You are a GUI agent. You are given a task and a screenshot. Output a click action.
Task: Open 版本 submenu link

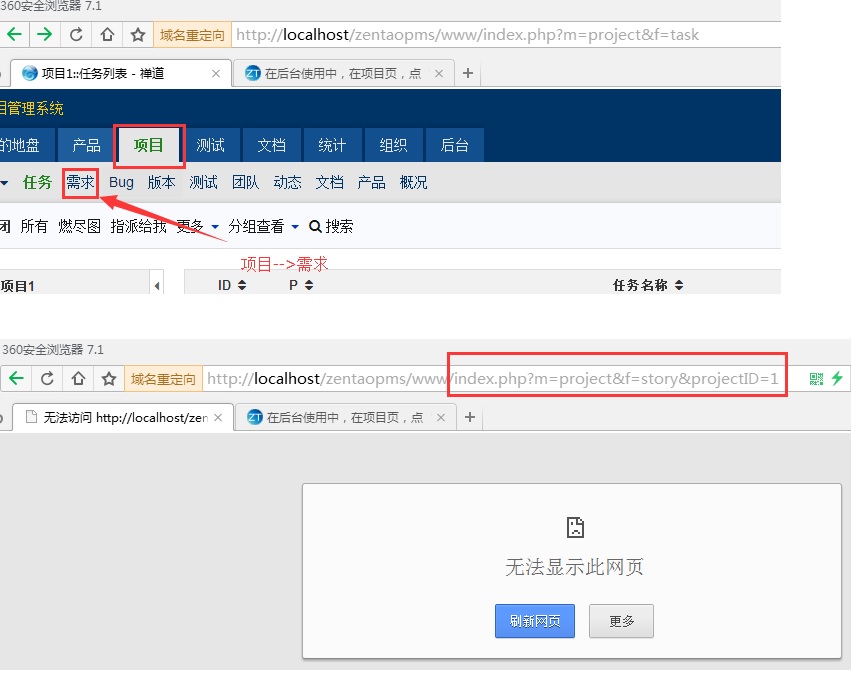(x=162, y=182)
